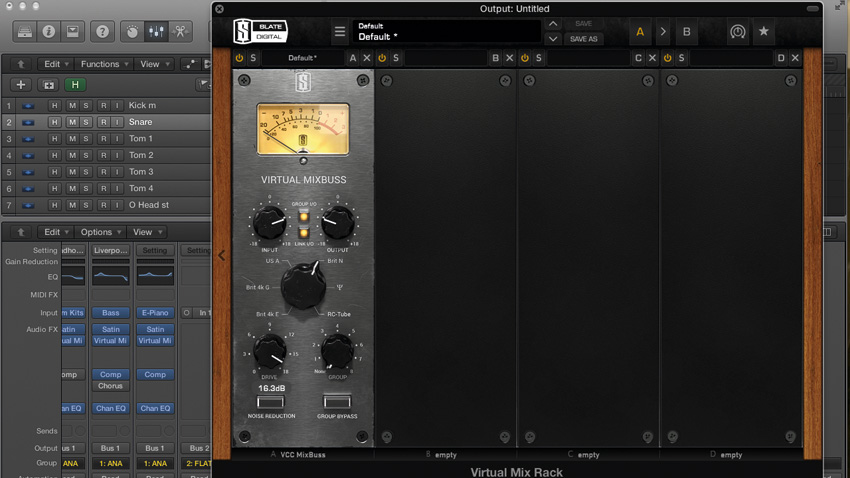Image resolution: width=850 pixels, height=478 pixels.
Task: Remove module from slot A with X
Action: coord(367,58)
